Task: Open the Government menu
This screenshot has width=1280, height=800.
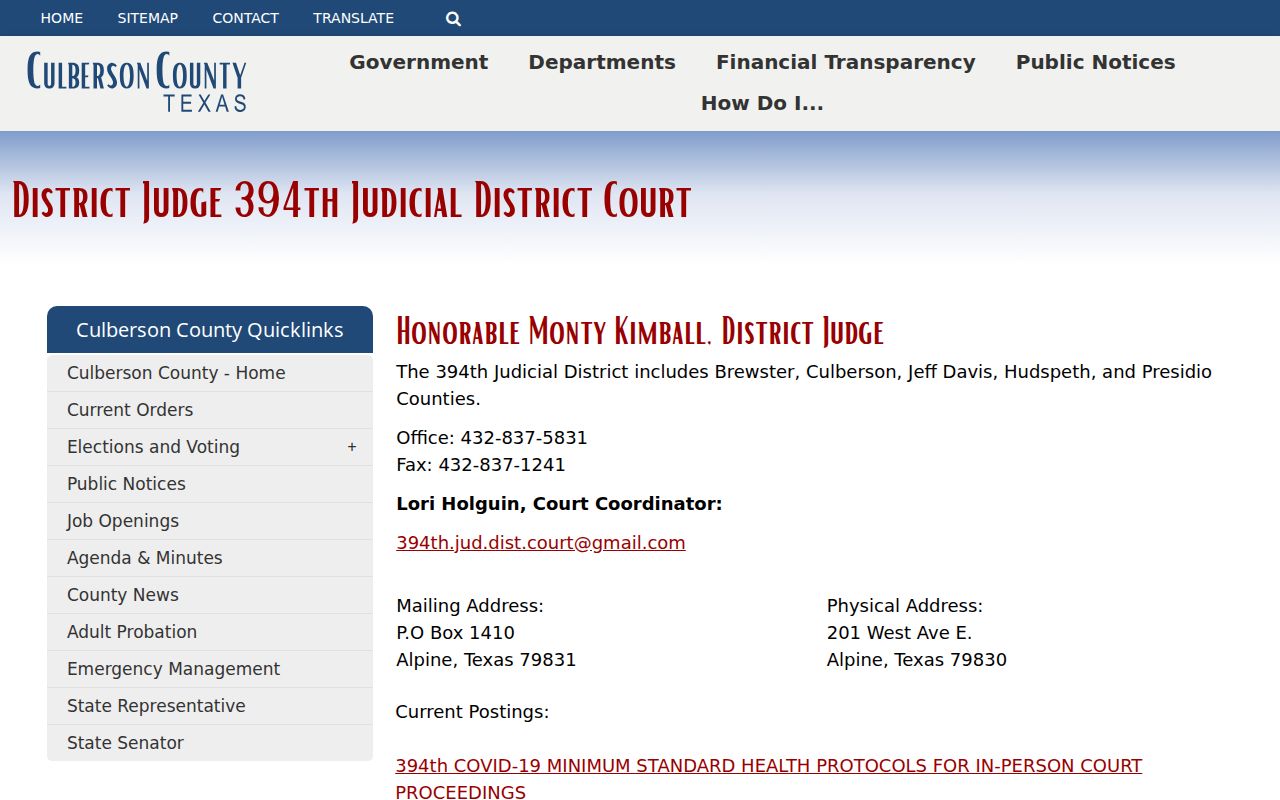Action: [419, 62]
